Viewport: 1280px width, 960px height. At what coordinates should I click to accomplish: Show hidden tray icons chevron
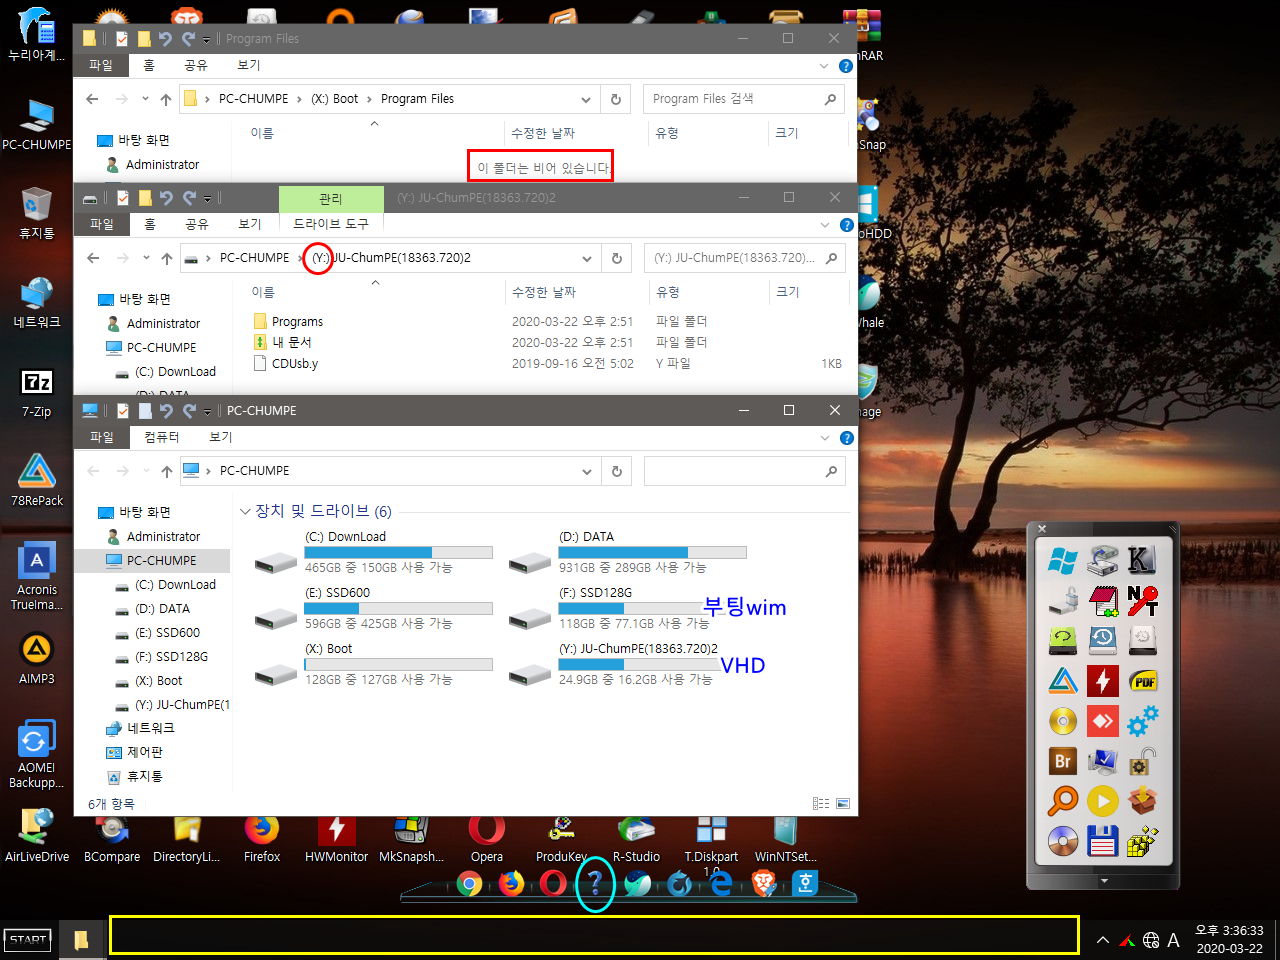1103,940
